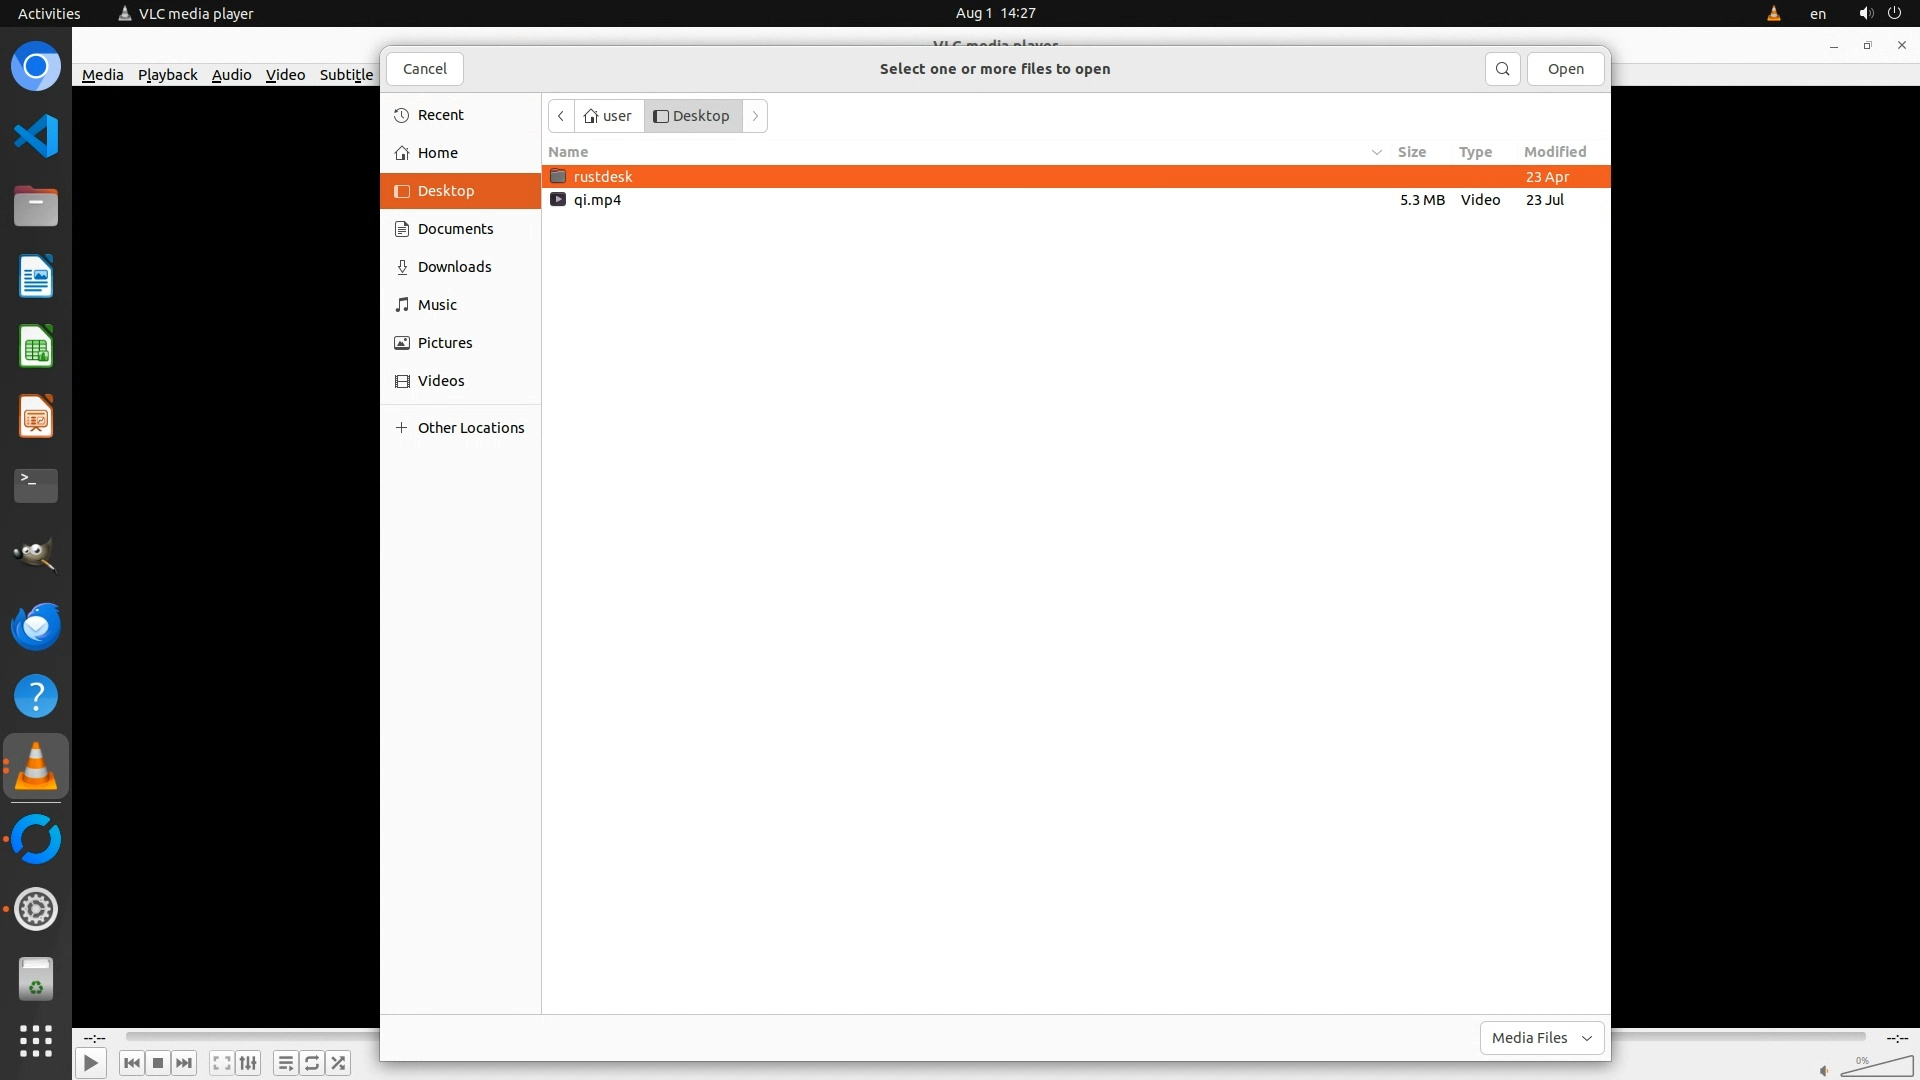Click path bar forward chevron

coord(755,116)
